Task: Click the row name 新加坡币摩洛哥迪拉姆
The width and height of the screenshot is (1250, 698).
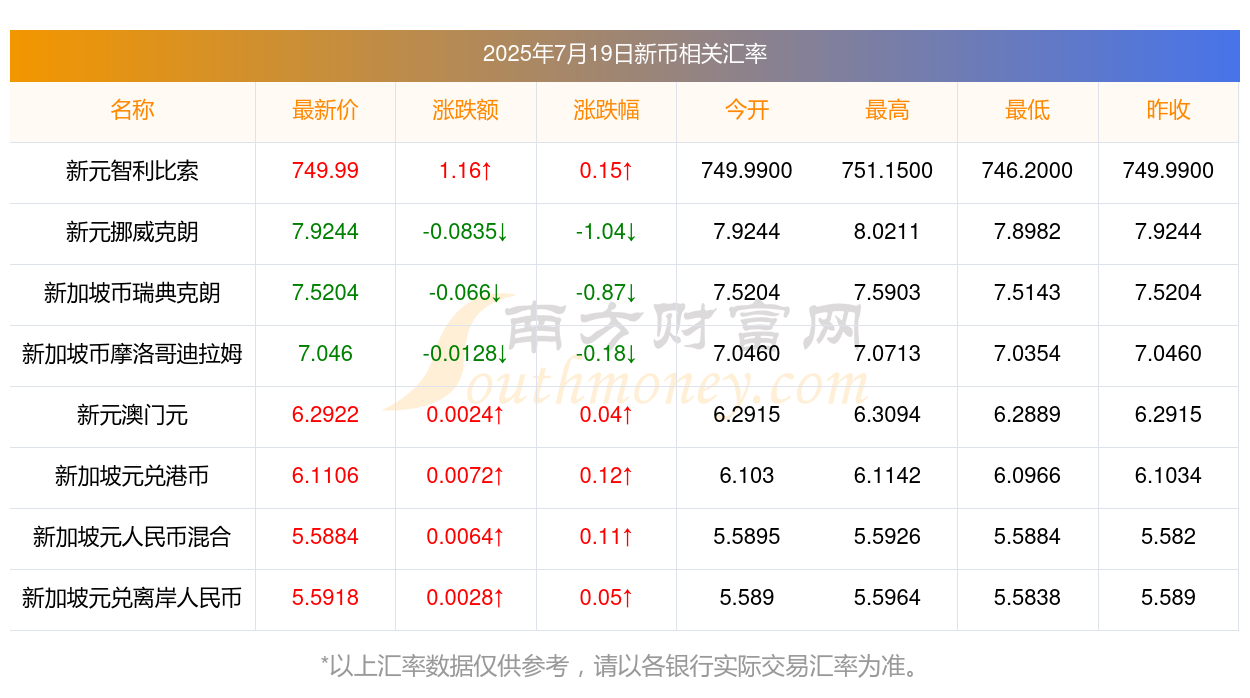Action: pos(132,354)
